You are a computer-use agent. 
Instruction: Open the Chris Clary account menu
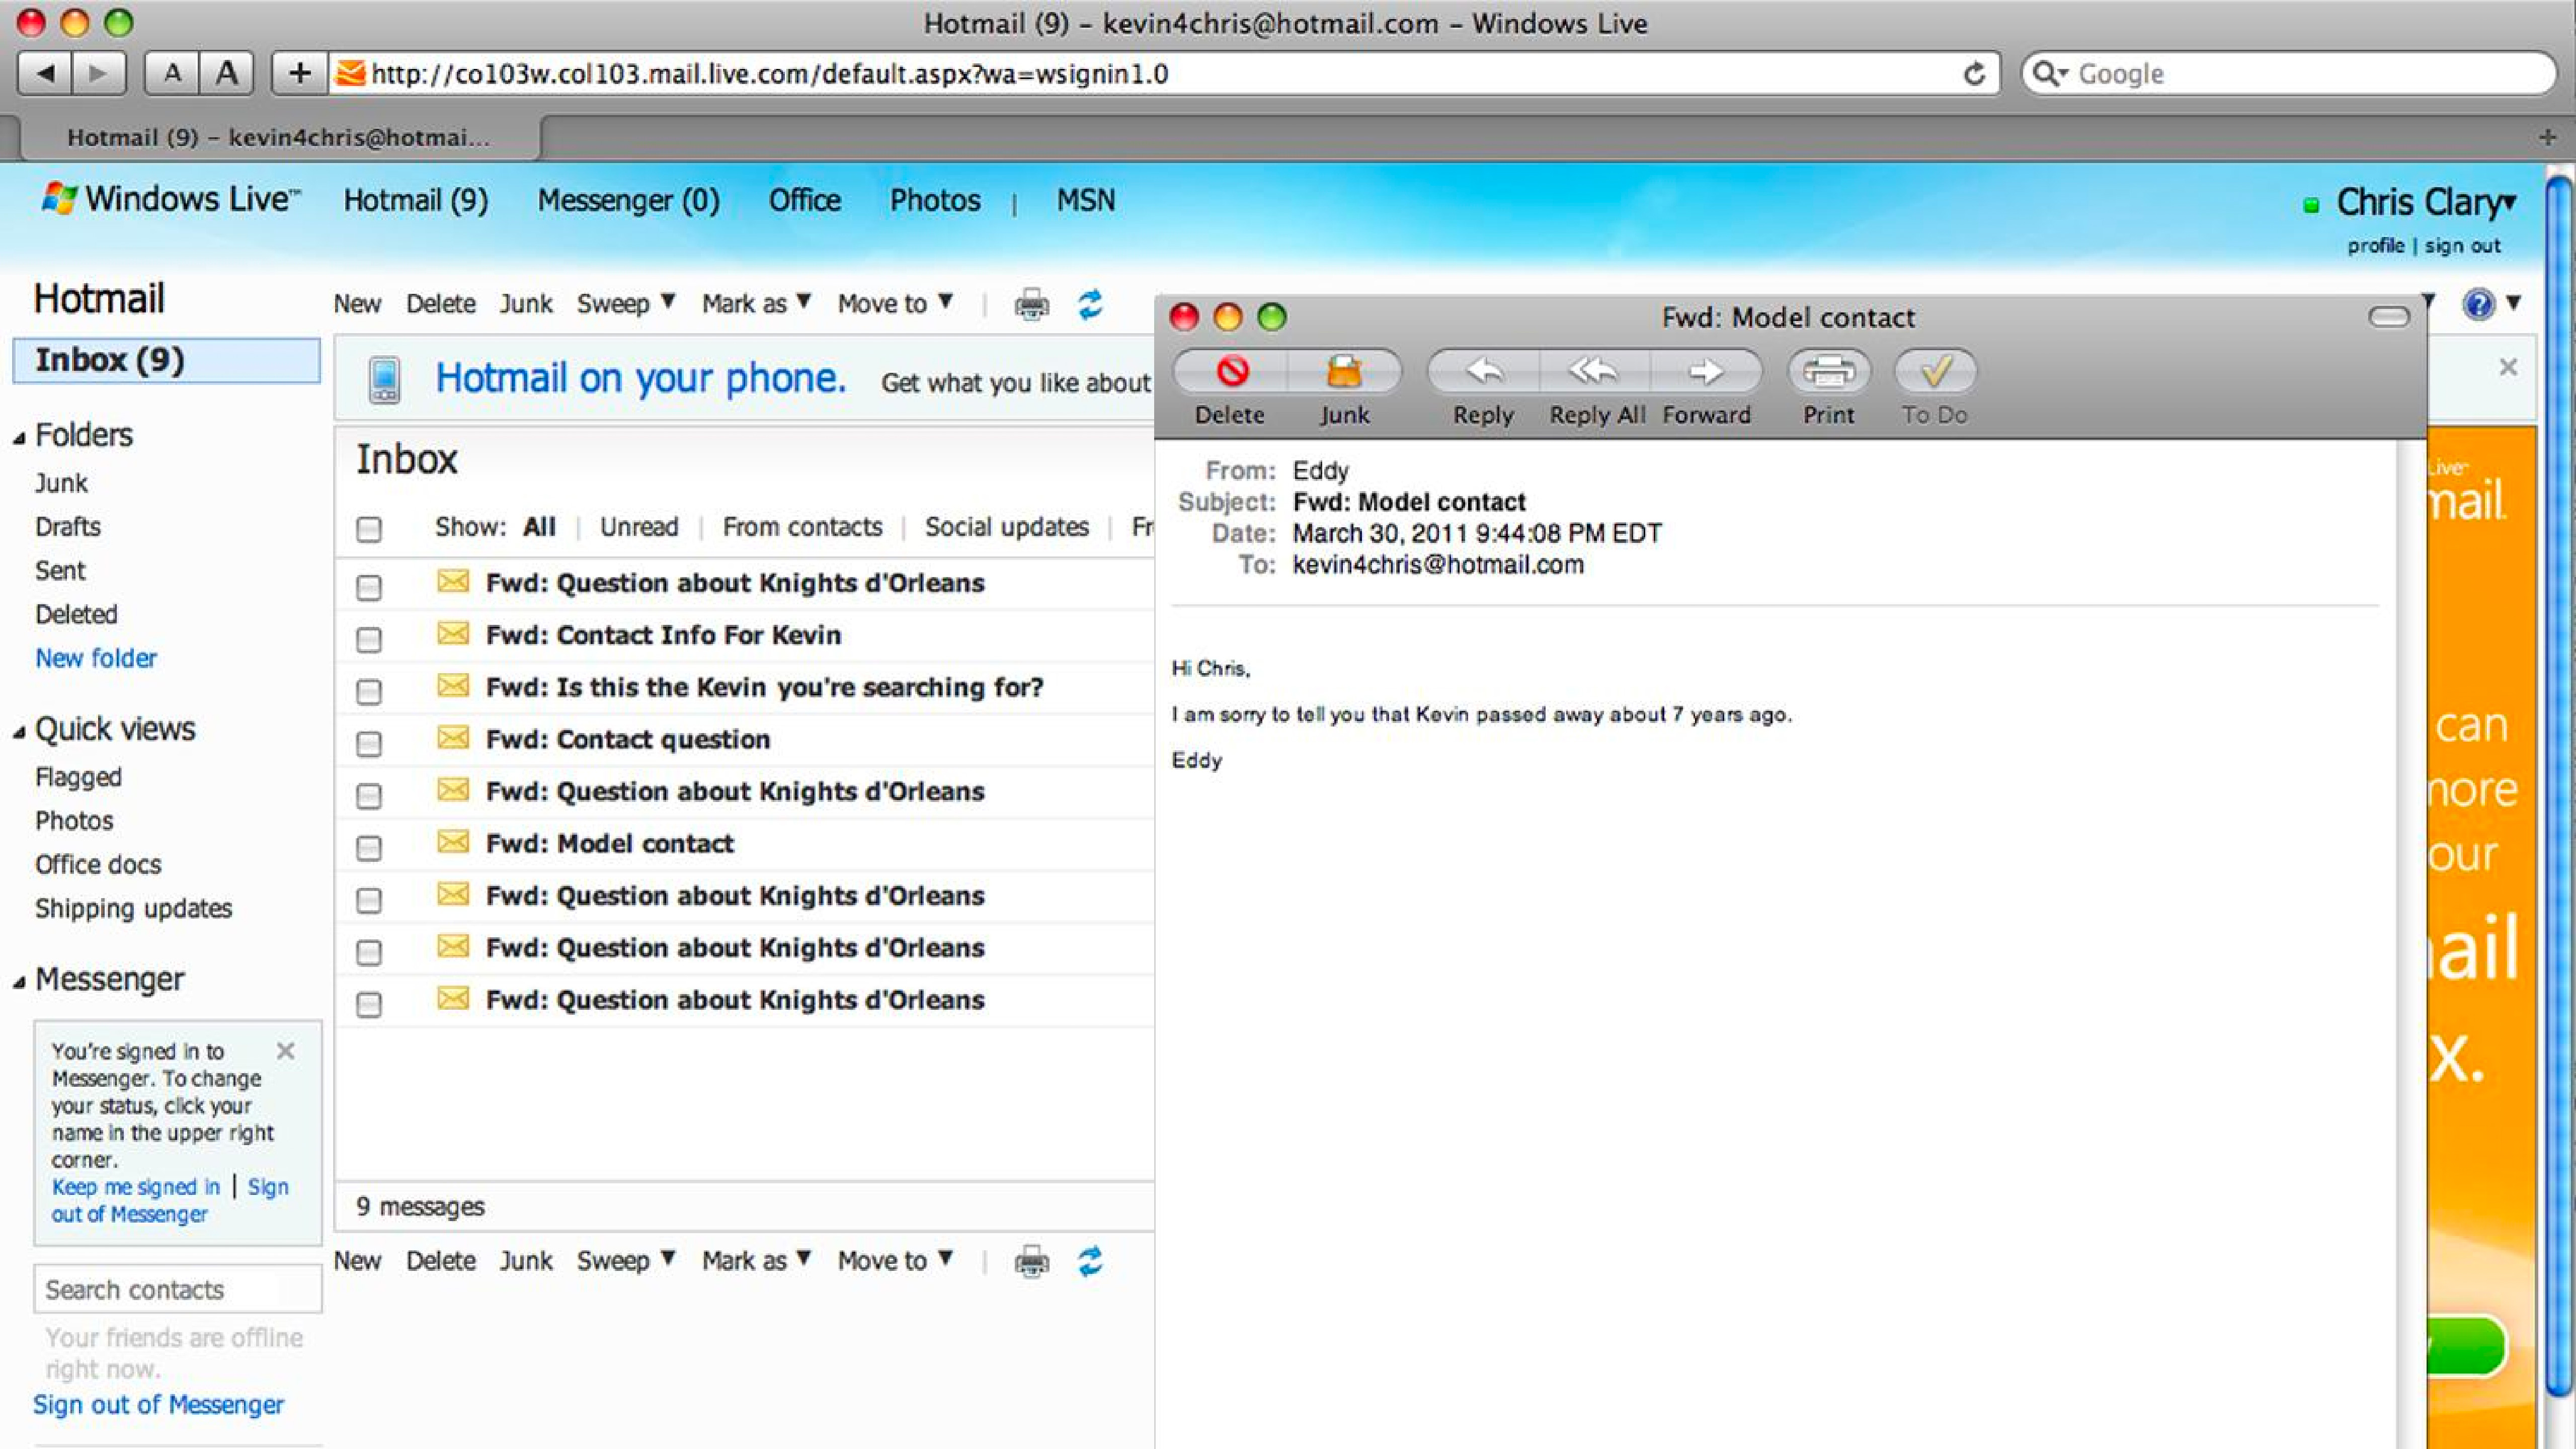tap(2425, 202)
